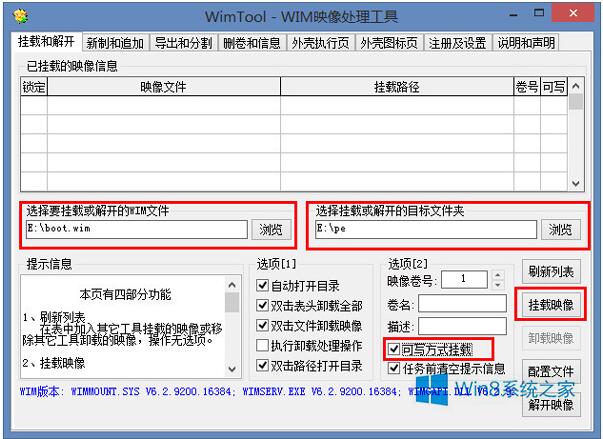
Task: Browse for the WIM file
Action: coord(271,229)
